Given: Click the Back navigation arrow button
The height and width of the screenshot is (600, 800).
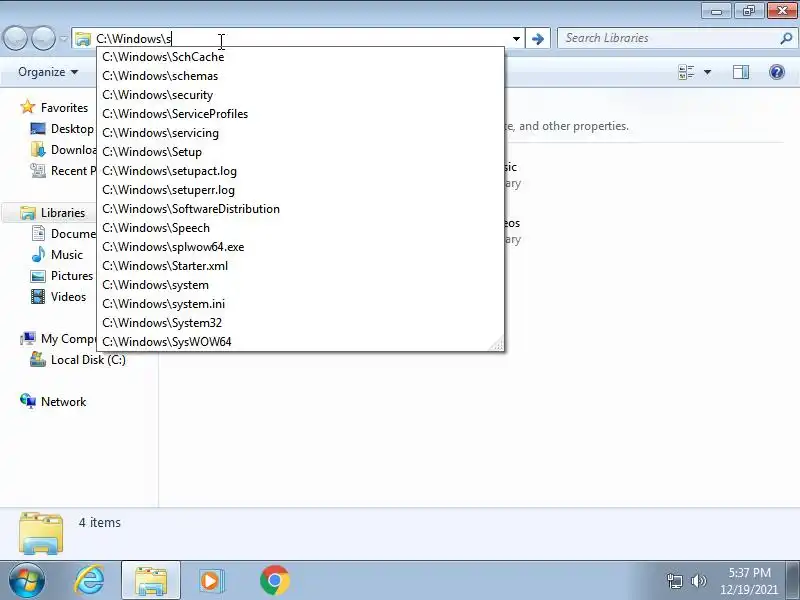Looking at the screenshot, I should pyautogui.click(x=16, y=38).
